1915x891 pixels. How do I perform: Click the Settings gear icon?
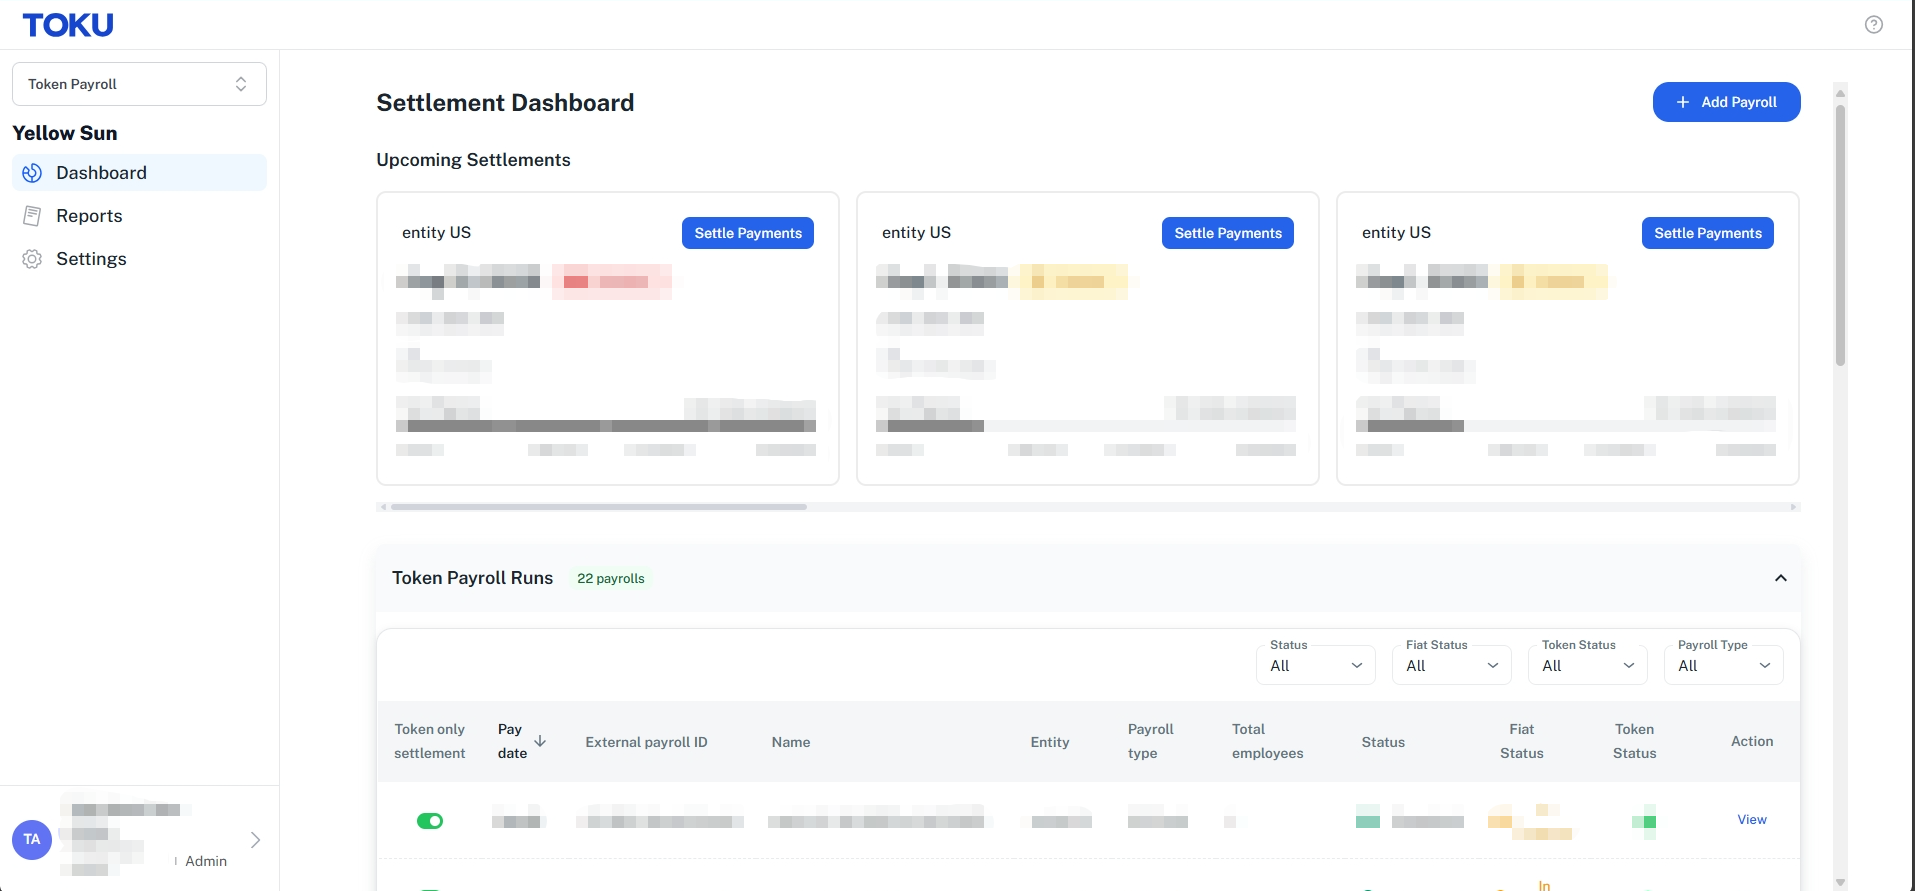tap(32, 259)
